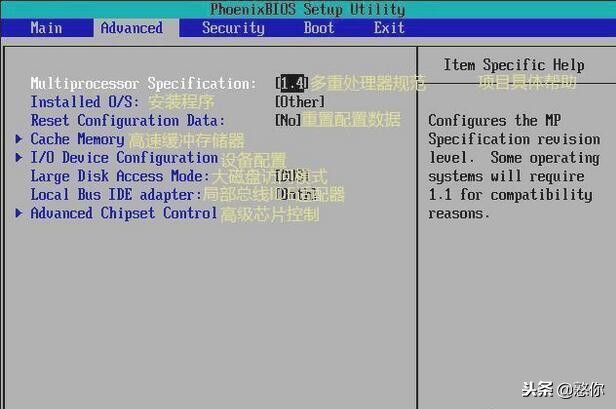Expand the Cache Memory arrow

click(x=18, y=139)
